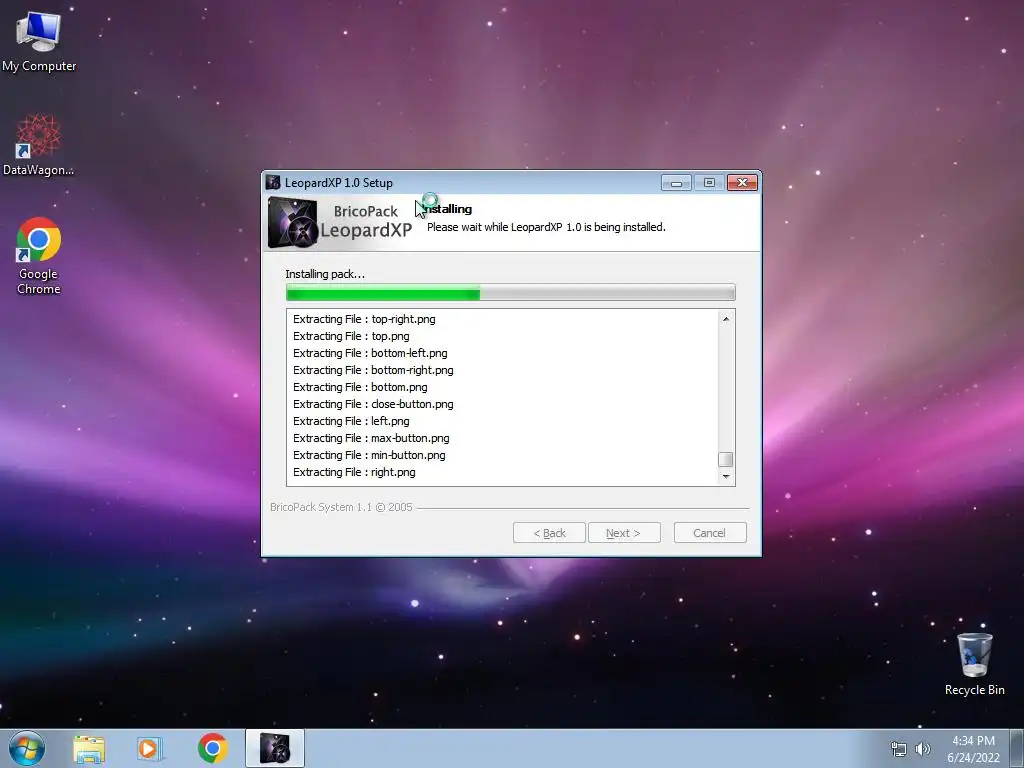This screenshot has height=768, width=1024.
Task: Select log line 'max-button.png'
Action: pyautogui.click(x=371, y=438)
